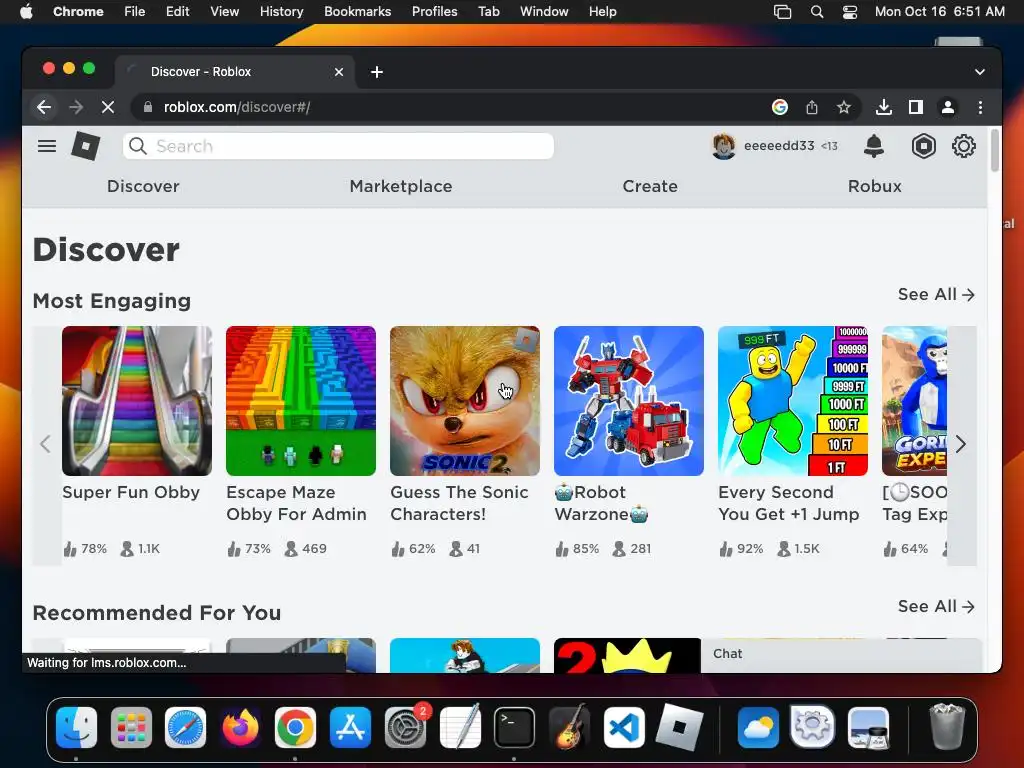
Task: Click the Roblox logo home icon
Action: click(x=86, y=146)
